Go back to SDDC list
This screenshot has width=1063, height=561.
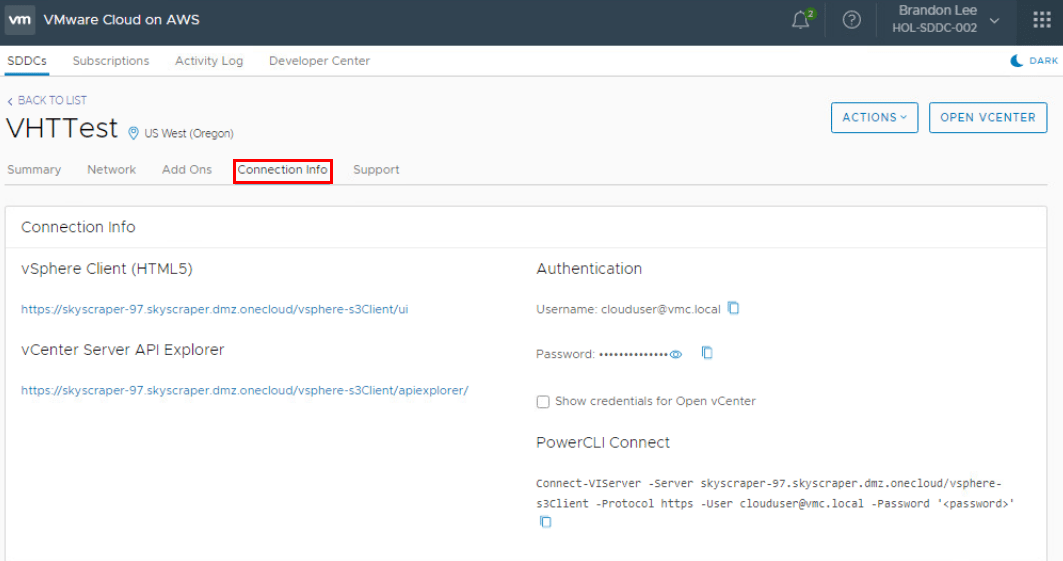click(47, 100)
